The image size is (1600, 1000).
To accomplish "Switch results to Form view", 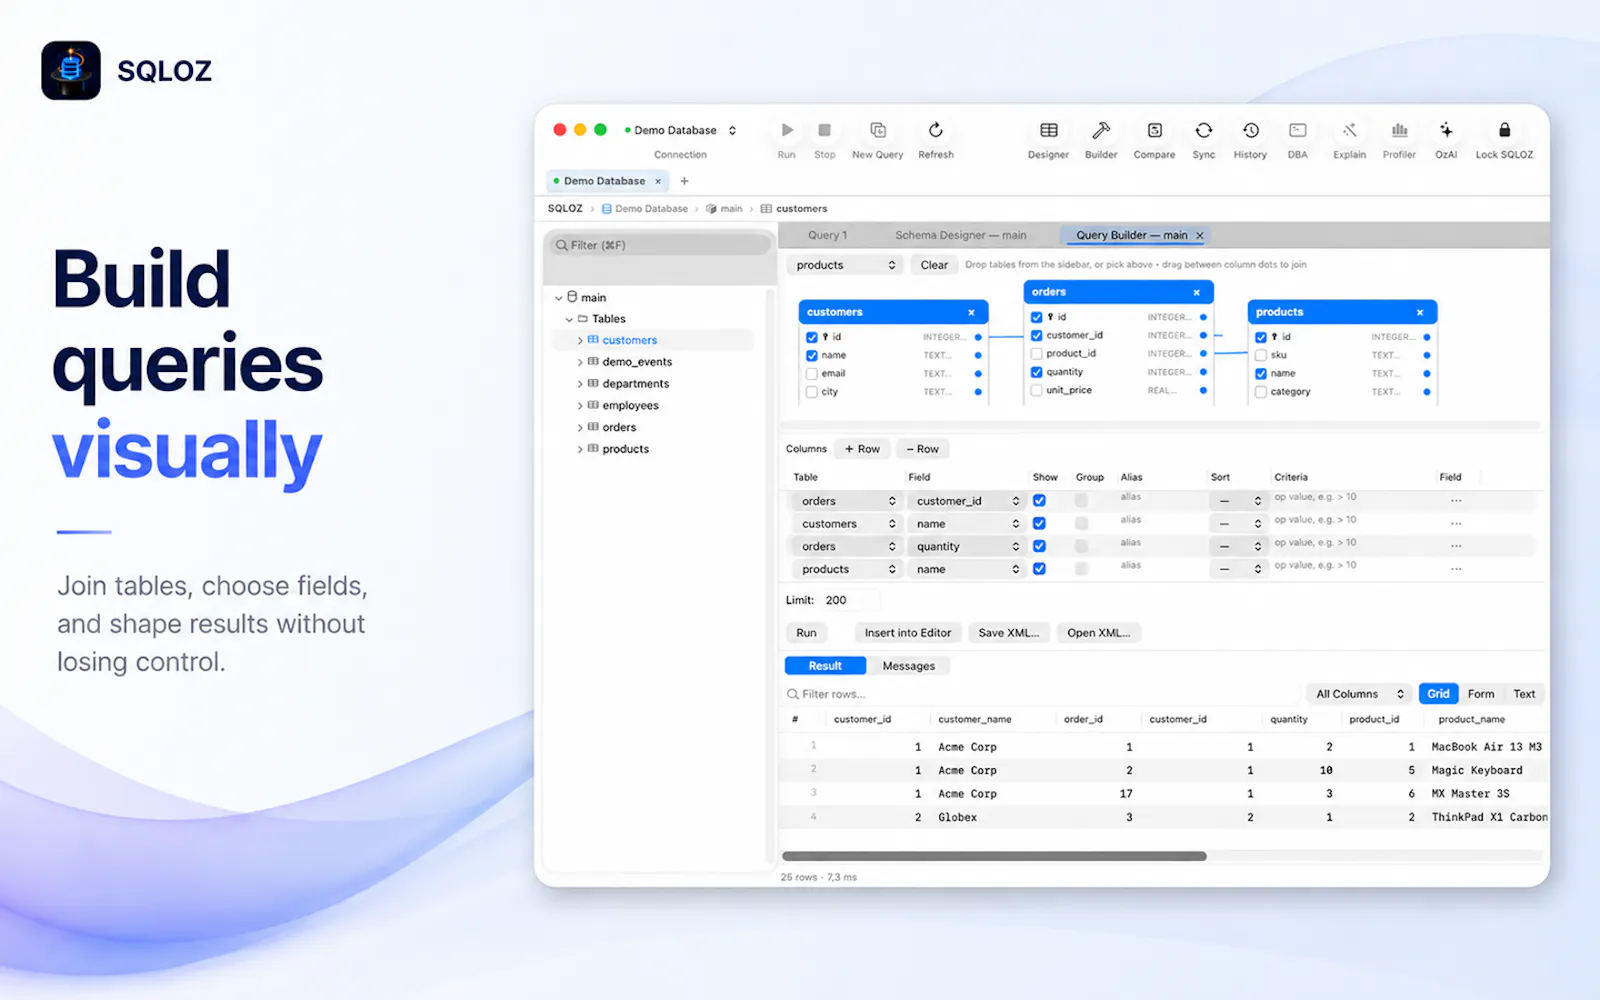I will coord(1481,694).
